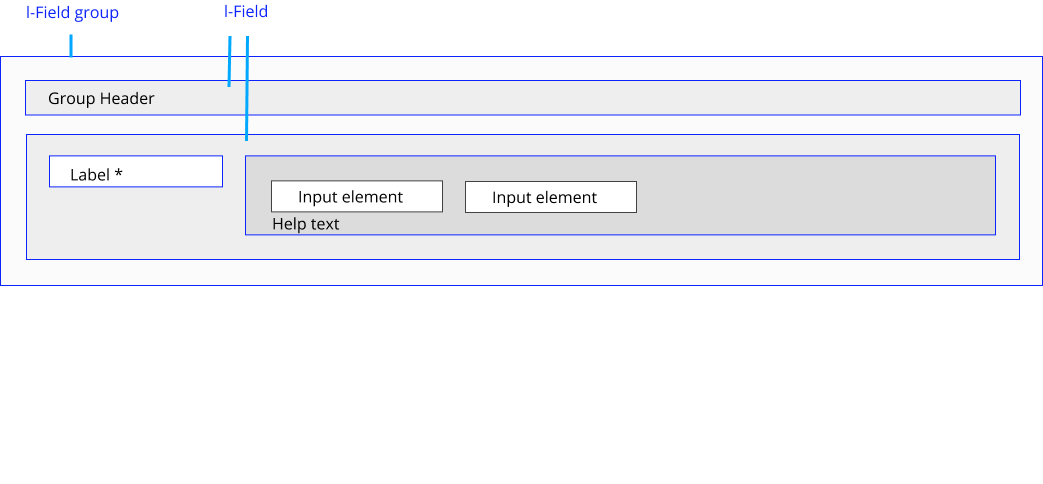Screen dimensions: 1043x484
Task: Click the second Input element box
Action: 551,197
